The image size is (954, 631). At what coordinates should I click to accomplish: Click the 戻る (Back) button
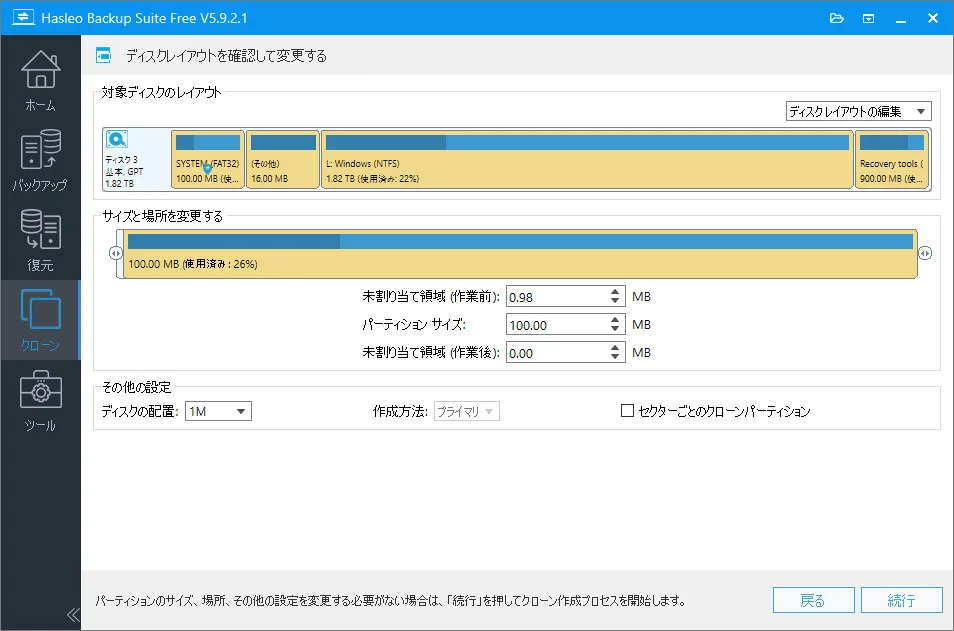coord(813,601)
